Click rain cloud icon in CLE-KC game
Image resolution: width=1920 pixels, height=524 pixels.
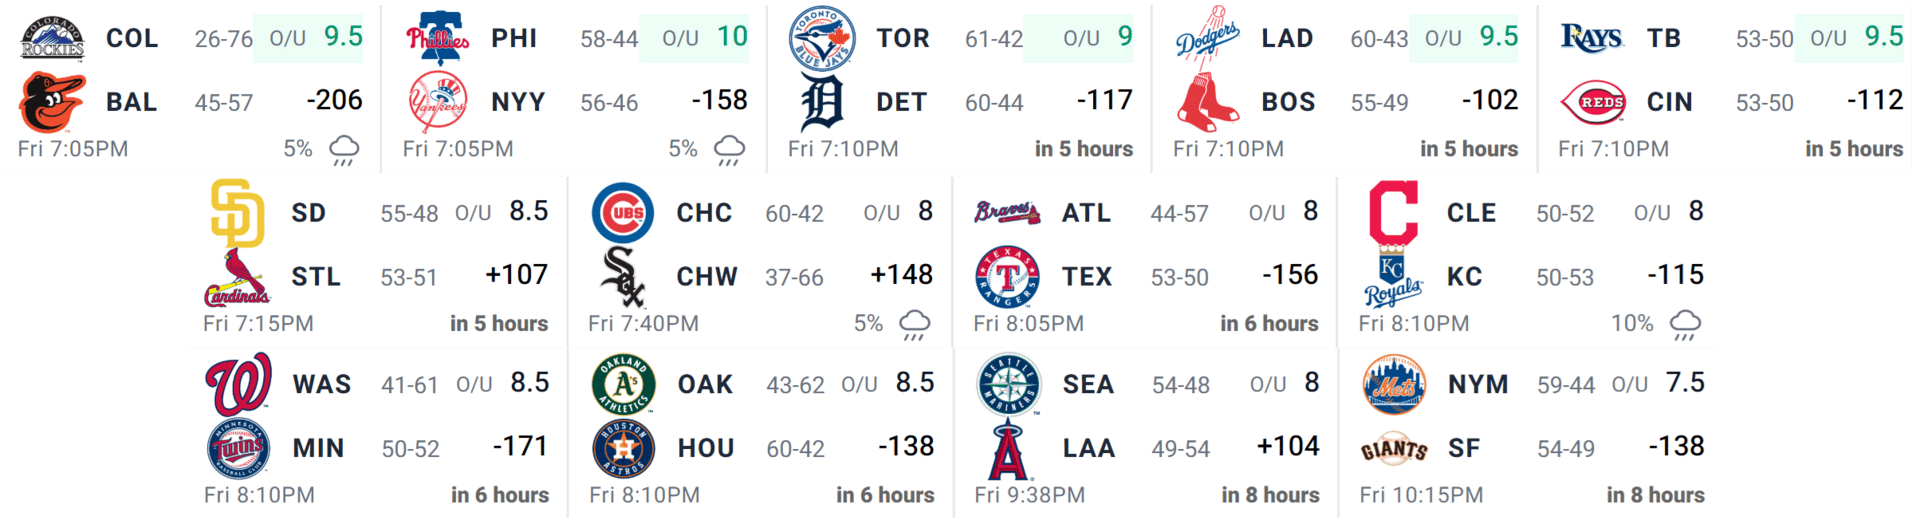click(x=1686, y=325)
